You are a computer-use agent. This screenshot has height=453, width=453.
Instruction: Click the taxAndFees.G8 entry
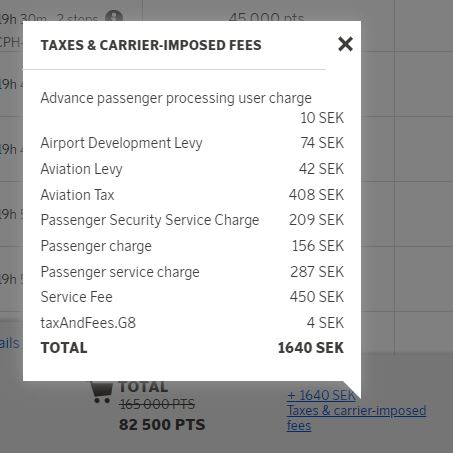pos(192,323)
